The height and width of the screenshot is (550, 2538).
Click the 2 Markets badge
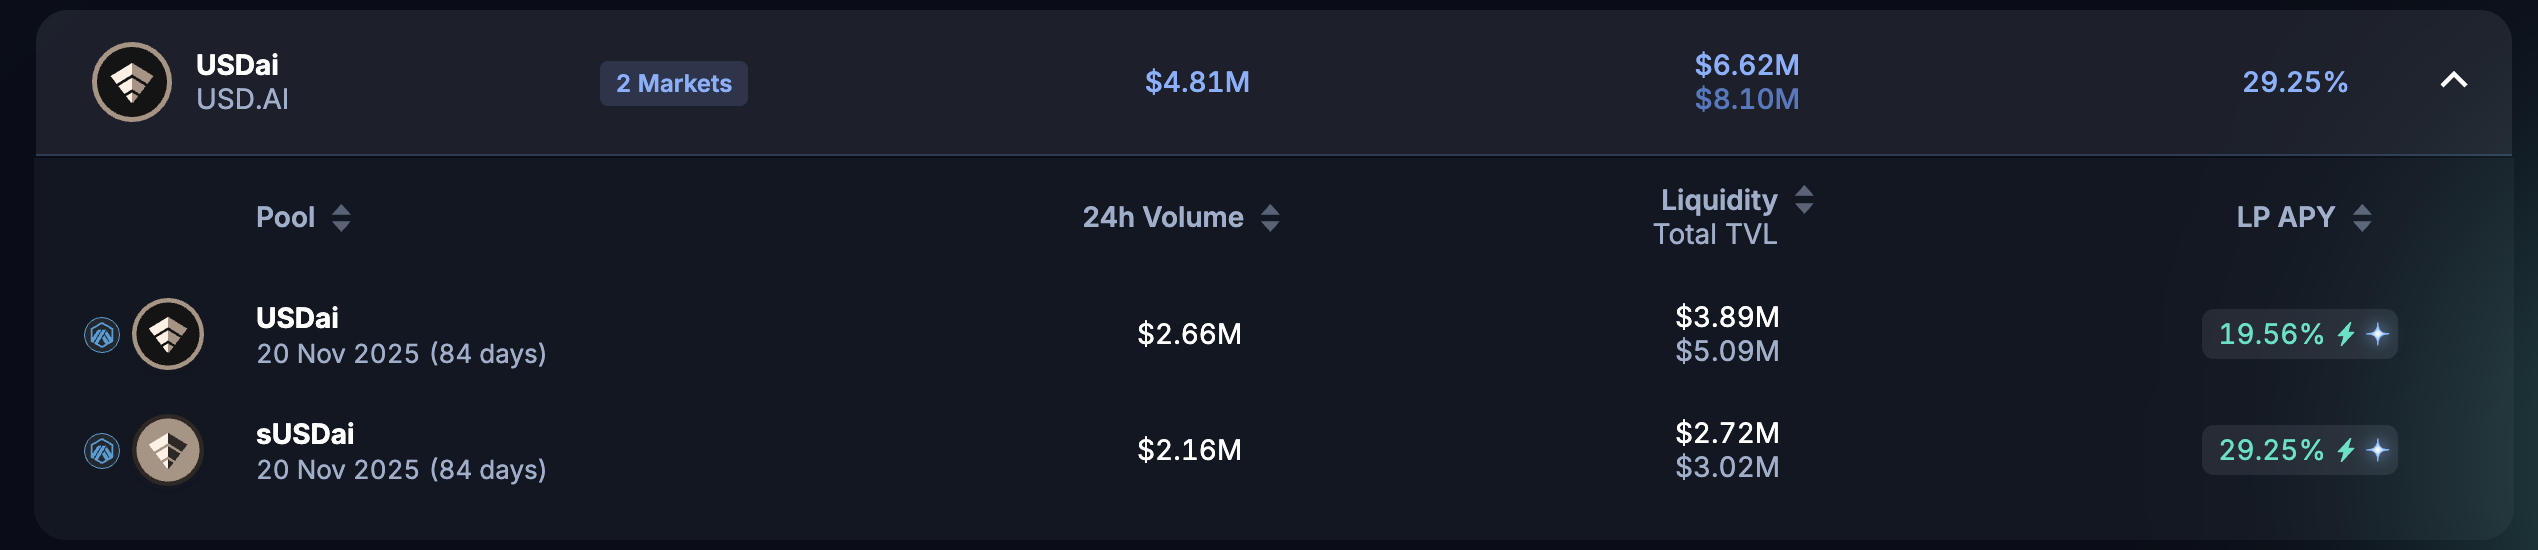(674, 83)
